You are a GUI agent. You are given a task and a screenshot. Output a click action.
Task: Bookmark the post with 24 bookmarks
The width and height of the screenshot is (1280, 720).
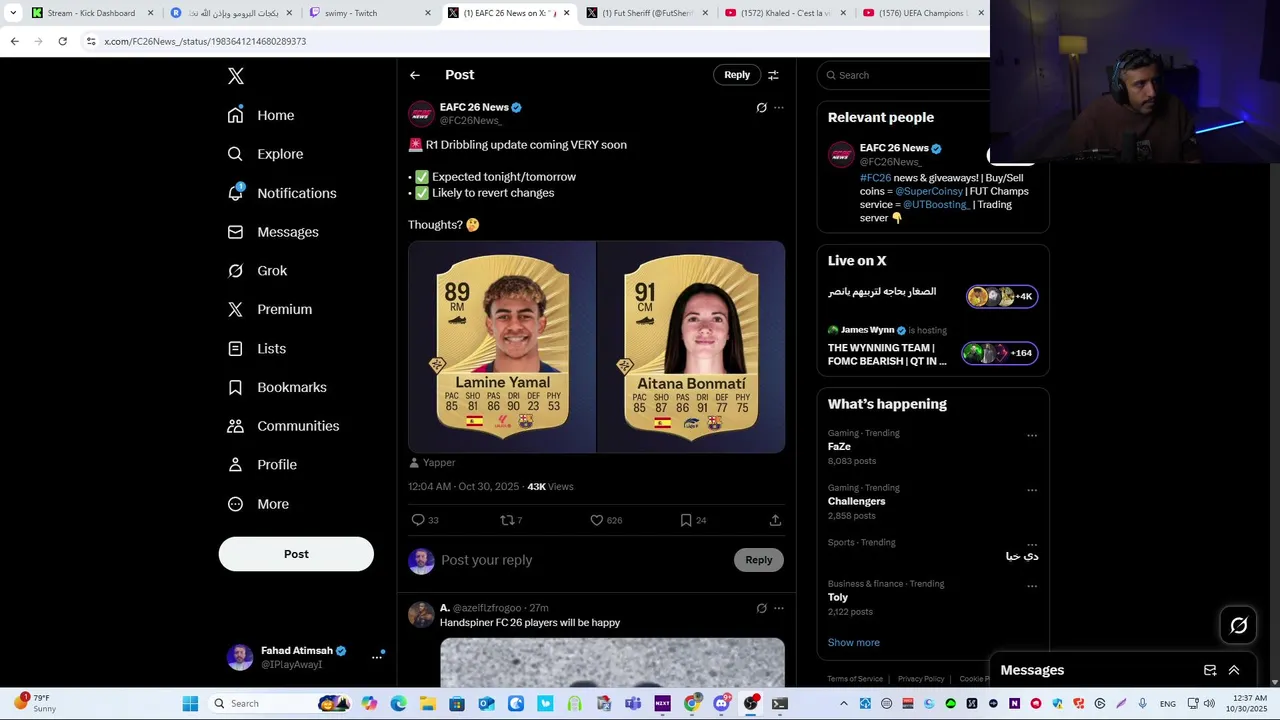(x=686, y=520)
